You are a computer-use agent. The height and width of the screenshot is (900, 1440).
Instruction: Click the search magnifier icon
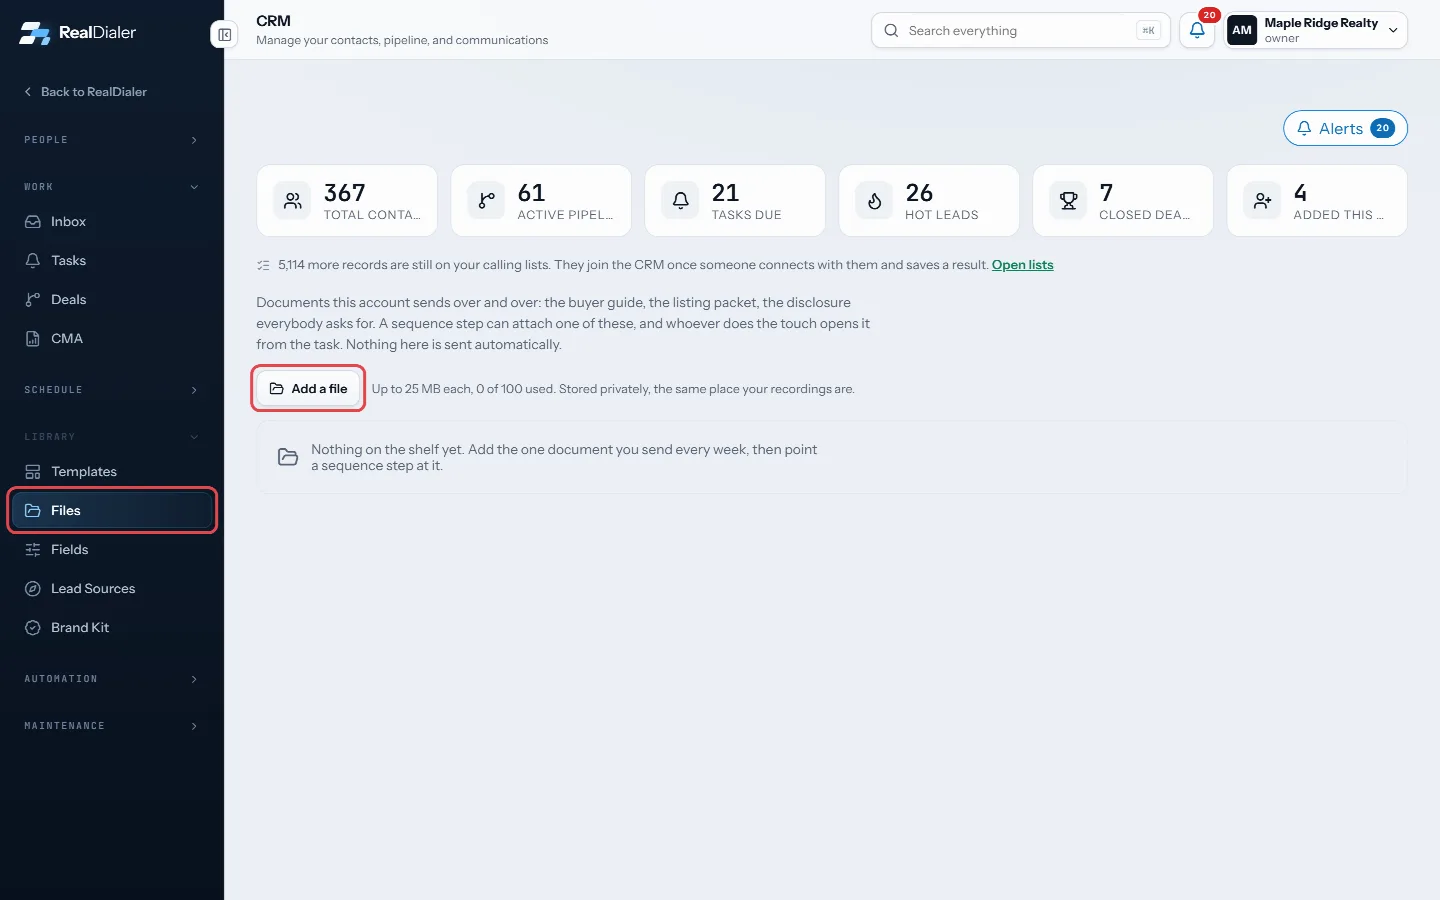click(x=891, y=31)
